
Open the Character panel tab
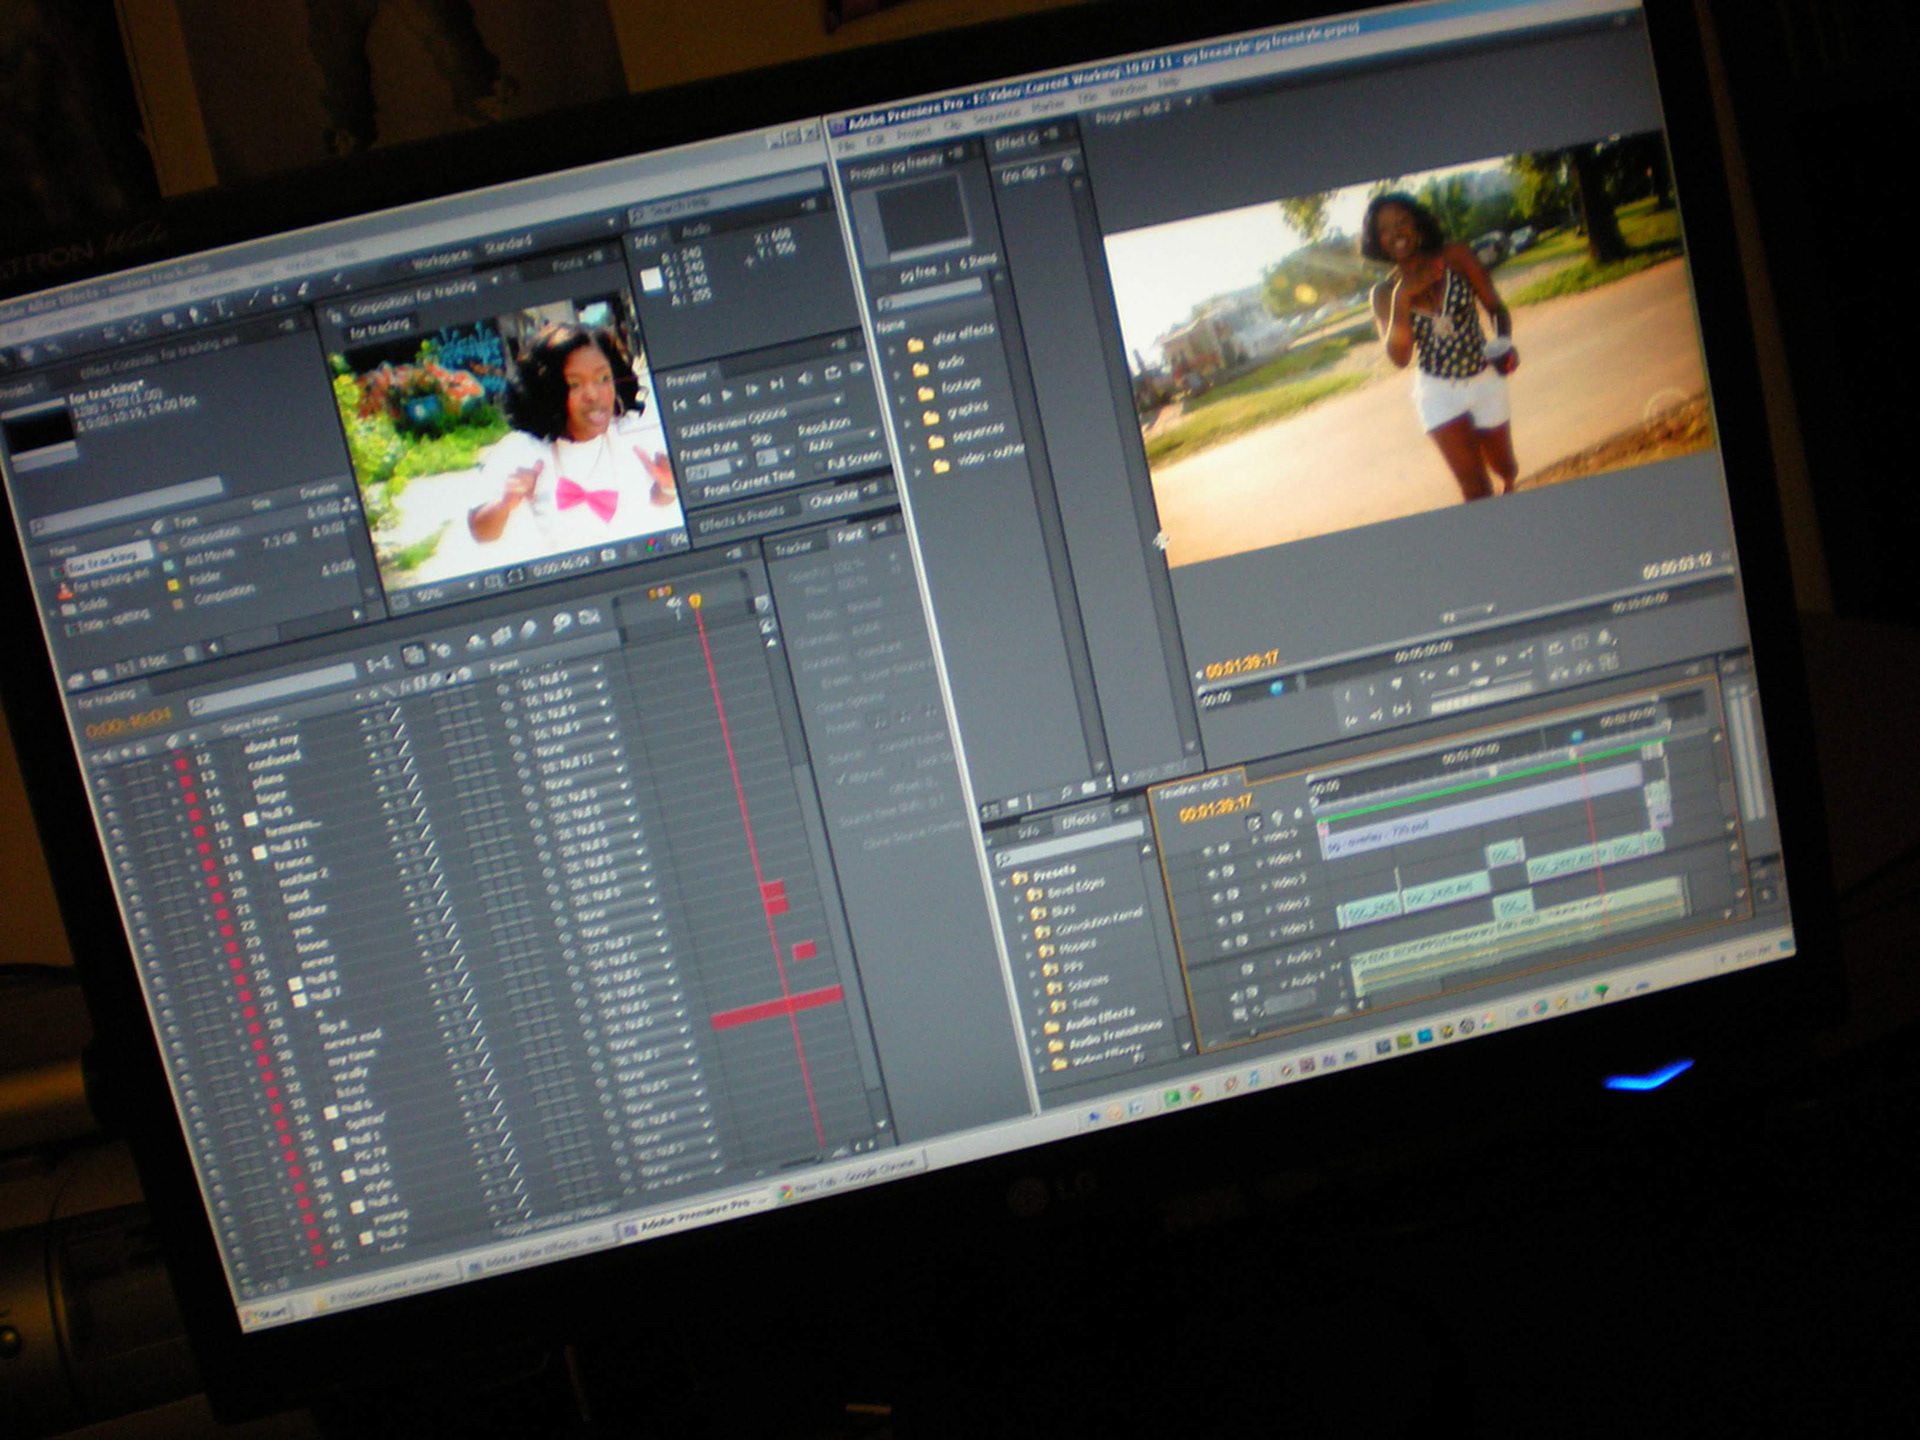834,498
